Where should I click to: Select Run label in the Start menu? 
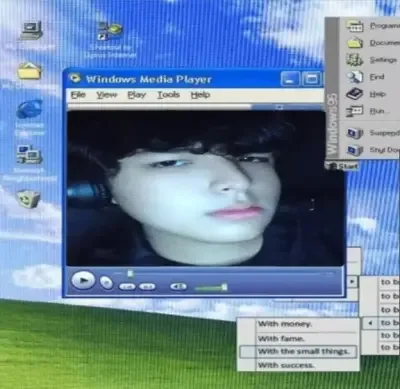378,111
